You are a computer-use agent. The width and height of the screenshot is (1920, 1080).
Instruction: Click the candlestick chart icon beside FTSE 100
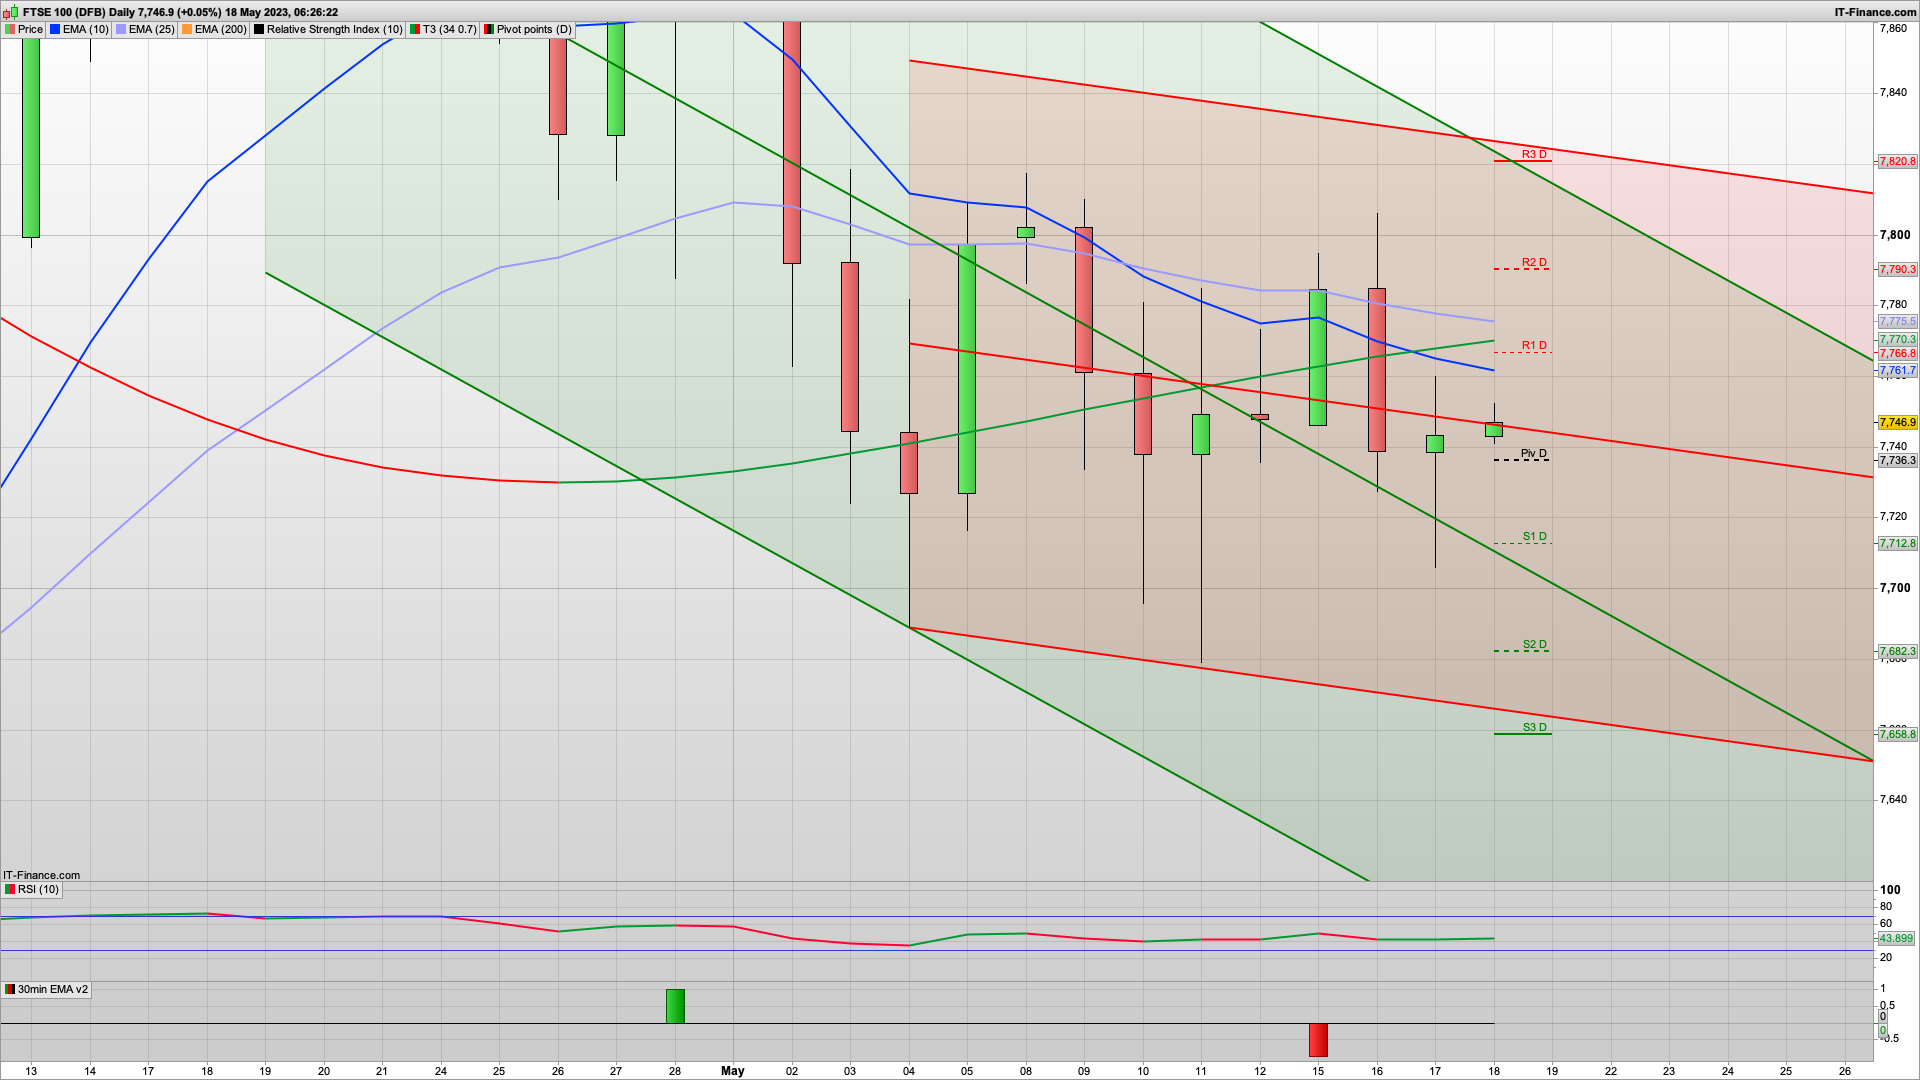(10, 12)
